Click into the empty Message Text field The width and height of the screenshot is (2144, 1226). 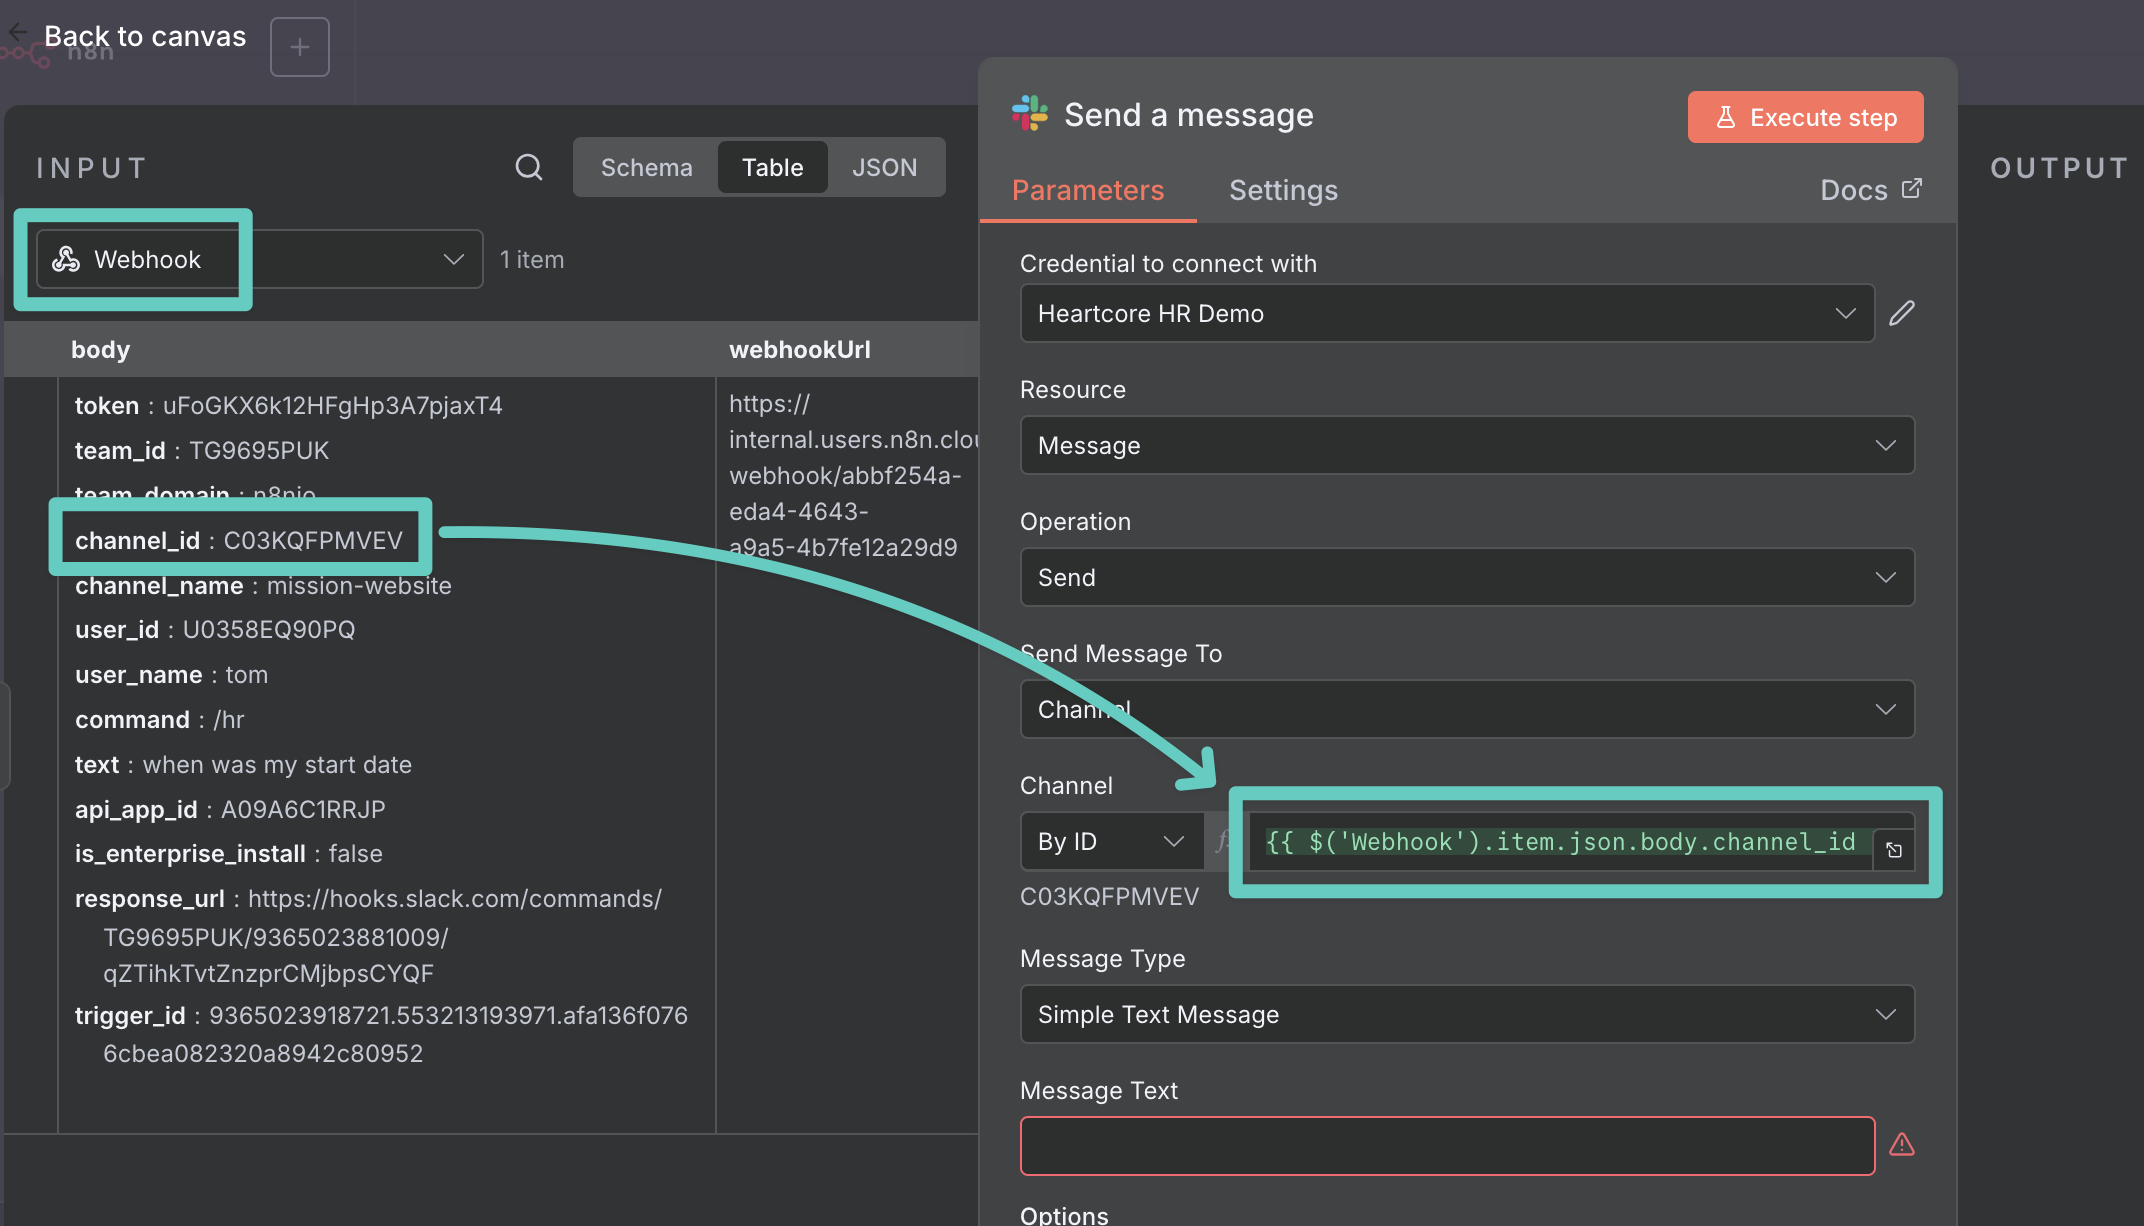point(1446,1145)
